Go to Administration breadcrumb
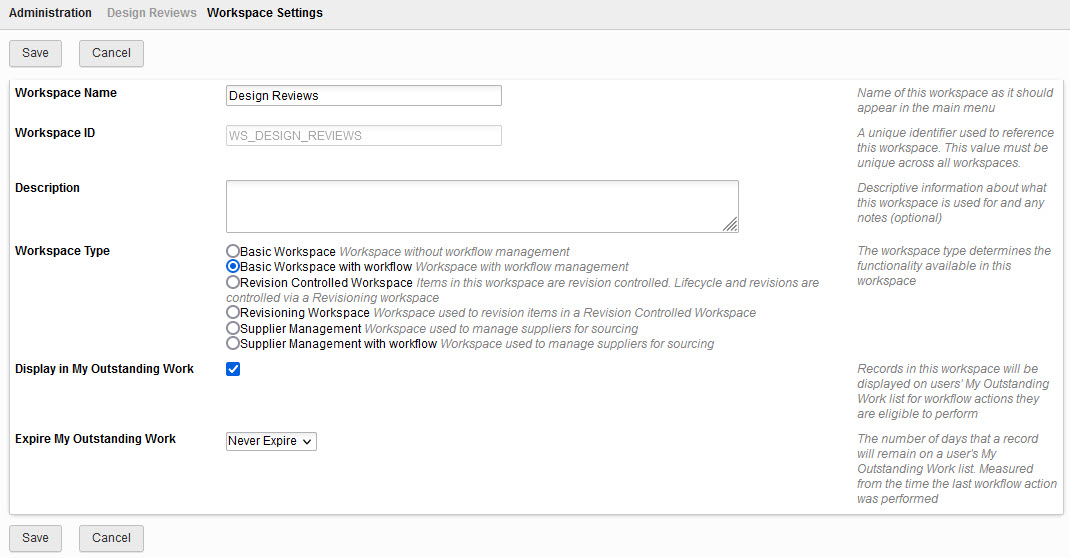 50,13
